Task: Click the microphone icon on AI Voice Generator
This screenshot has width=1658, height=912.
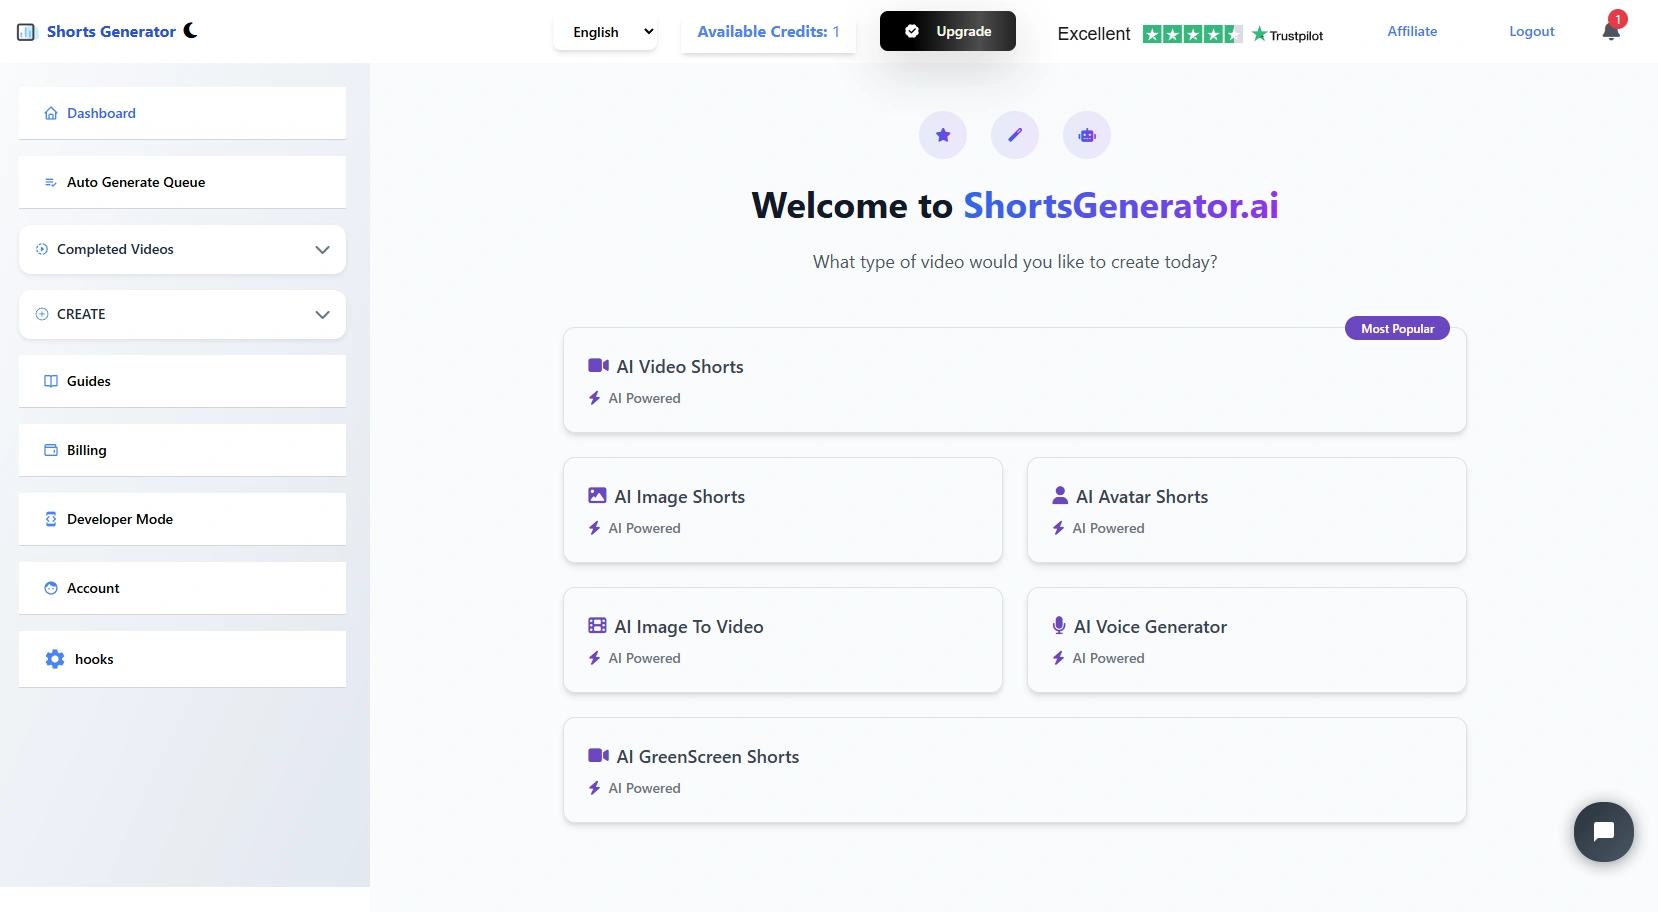Action: click(x=1059, y=625)
